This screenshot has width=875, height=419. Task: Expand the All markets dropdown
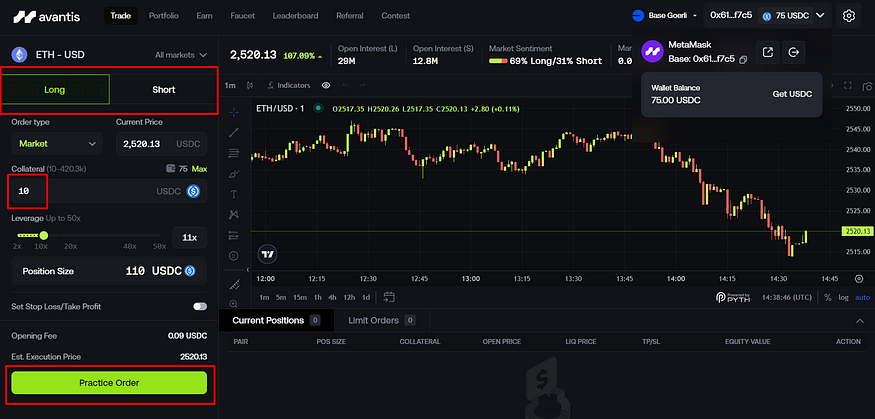181,55
